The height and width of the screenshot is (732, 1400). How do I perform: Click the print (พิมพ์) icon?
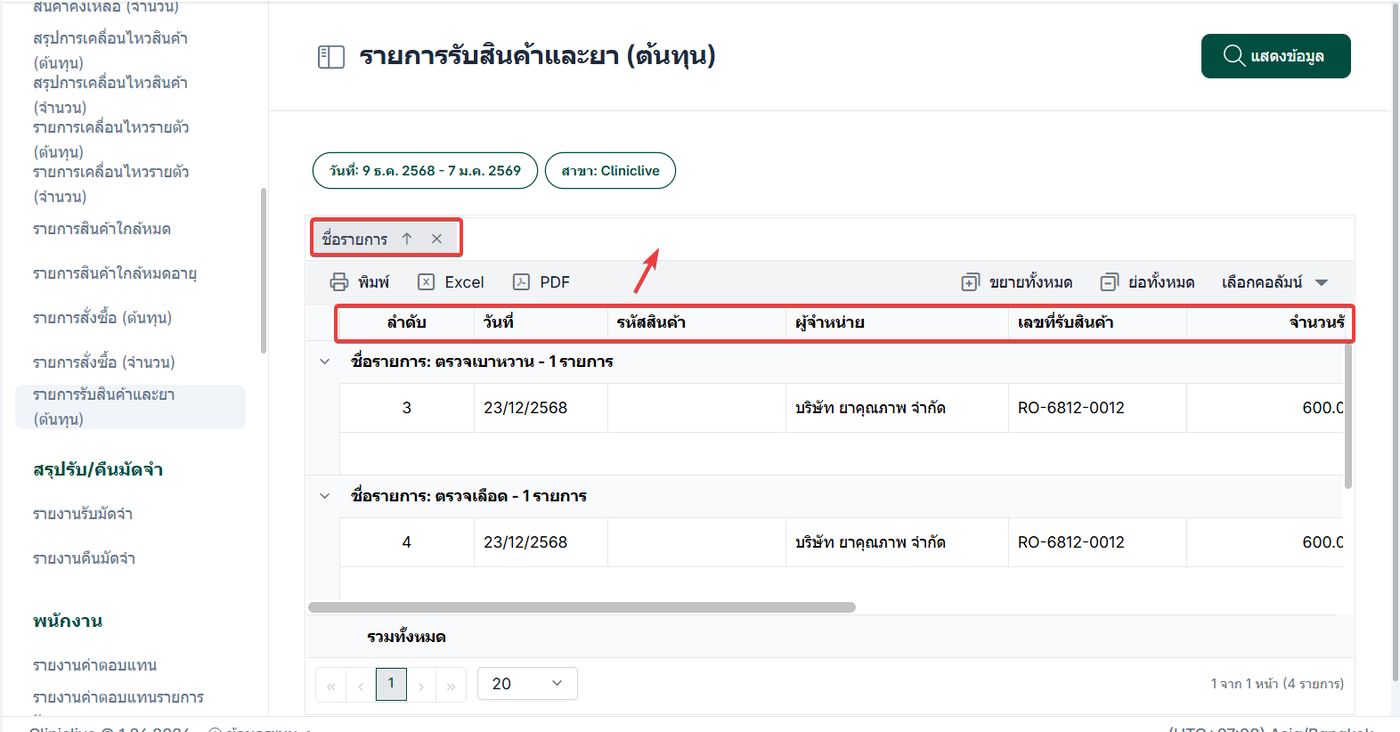click(340, 282)
